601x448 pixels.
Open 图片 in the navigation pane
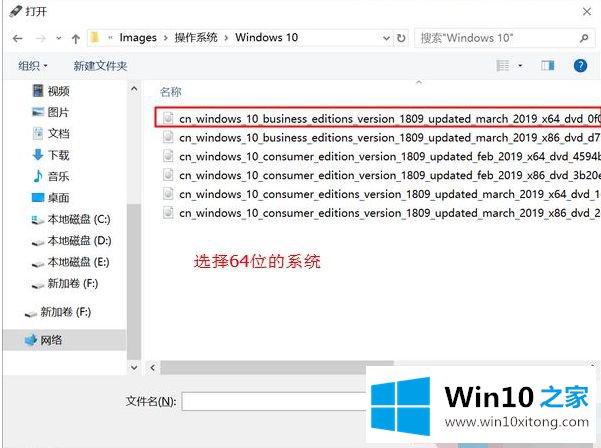pos(50,112)
